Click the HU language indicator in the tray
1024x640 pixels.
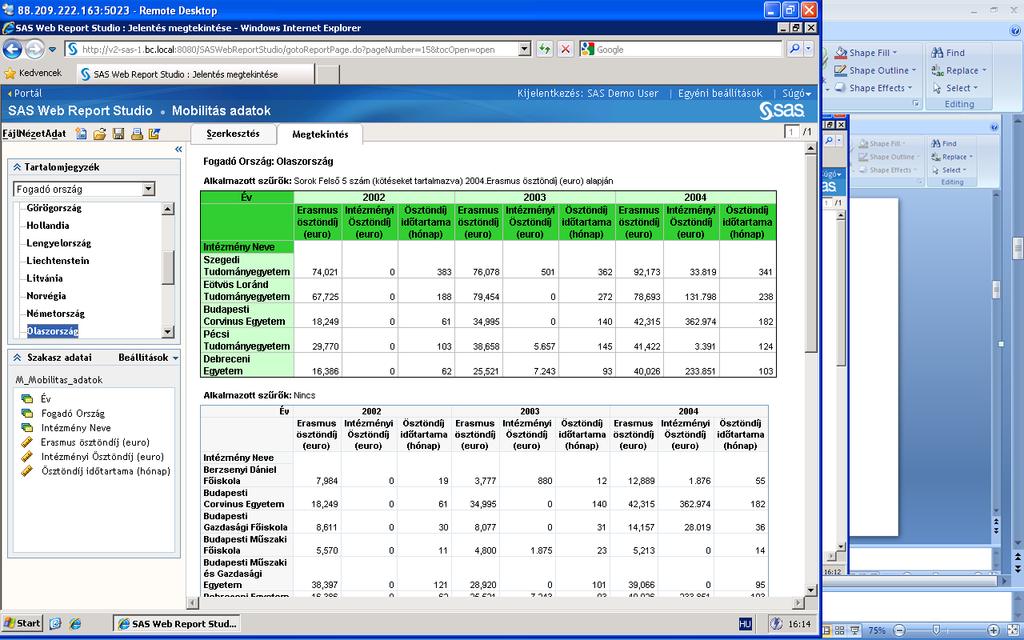pyautogui.click(x=745, y=624)
